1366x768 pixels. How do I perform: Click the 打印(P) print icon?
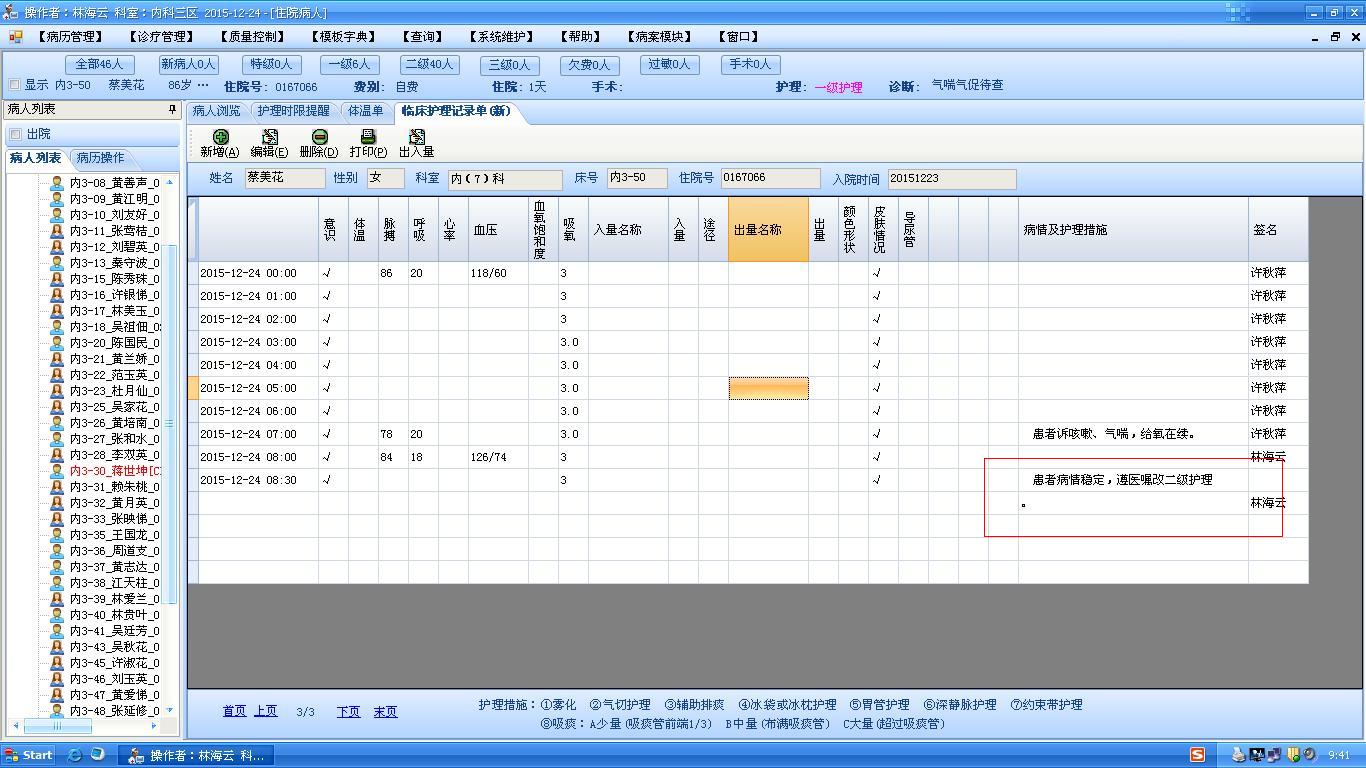pos(368,137)
